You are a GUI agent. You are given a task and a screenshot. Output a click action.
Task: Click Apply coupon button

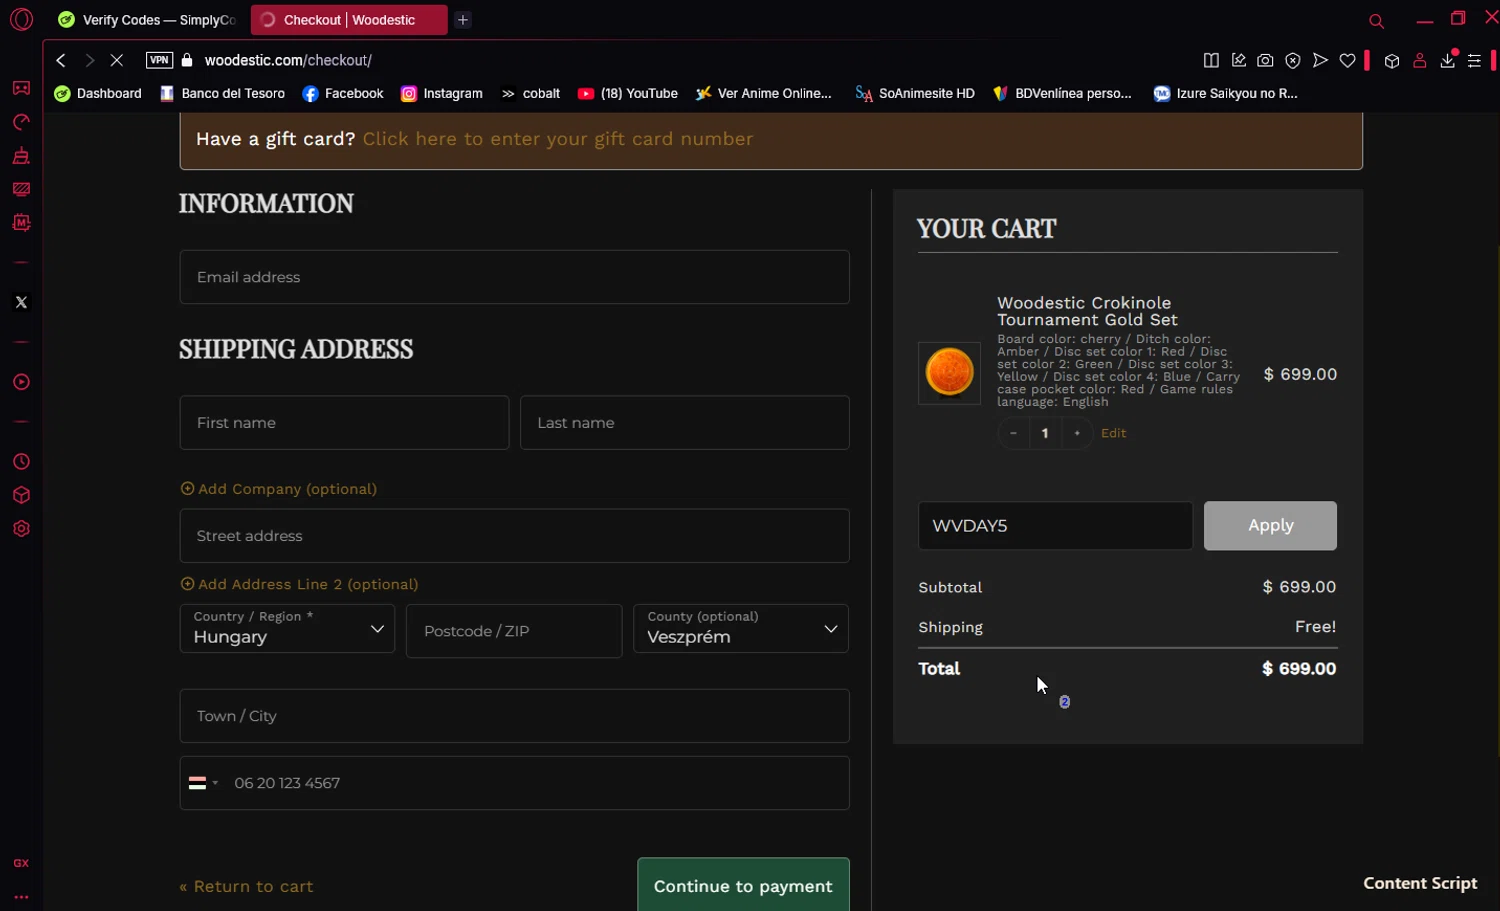1270,526
